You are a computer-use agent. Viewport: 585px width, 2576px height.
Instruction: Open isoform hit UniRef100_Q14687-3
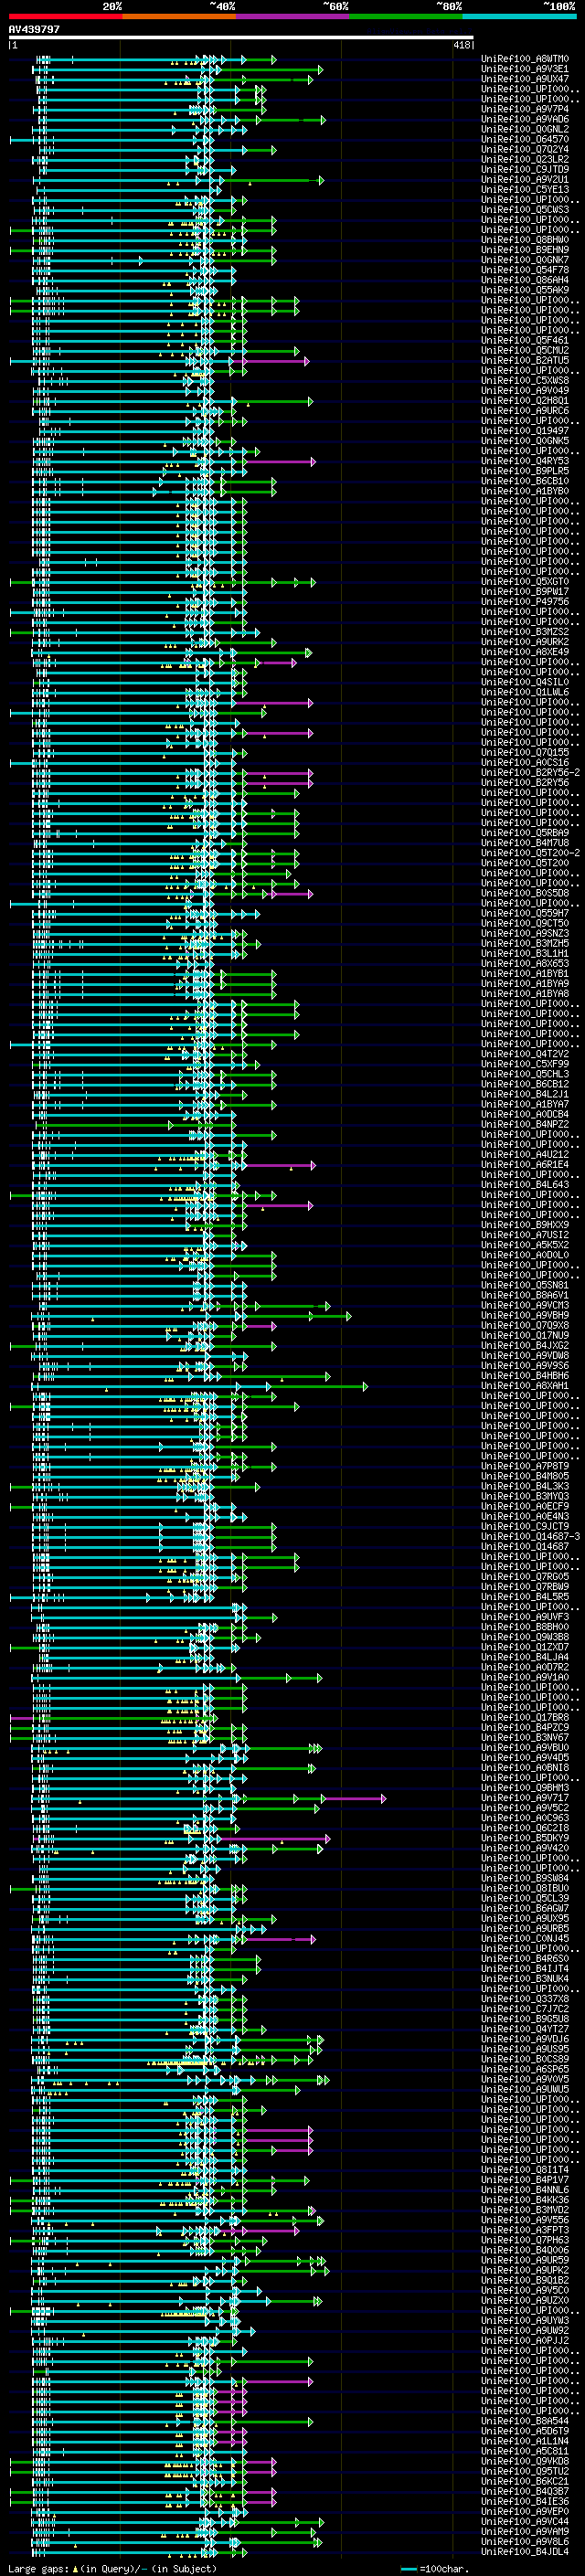tap(530, 1536)
